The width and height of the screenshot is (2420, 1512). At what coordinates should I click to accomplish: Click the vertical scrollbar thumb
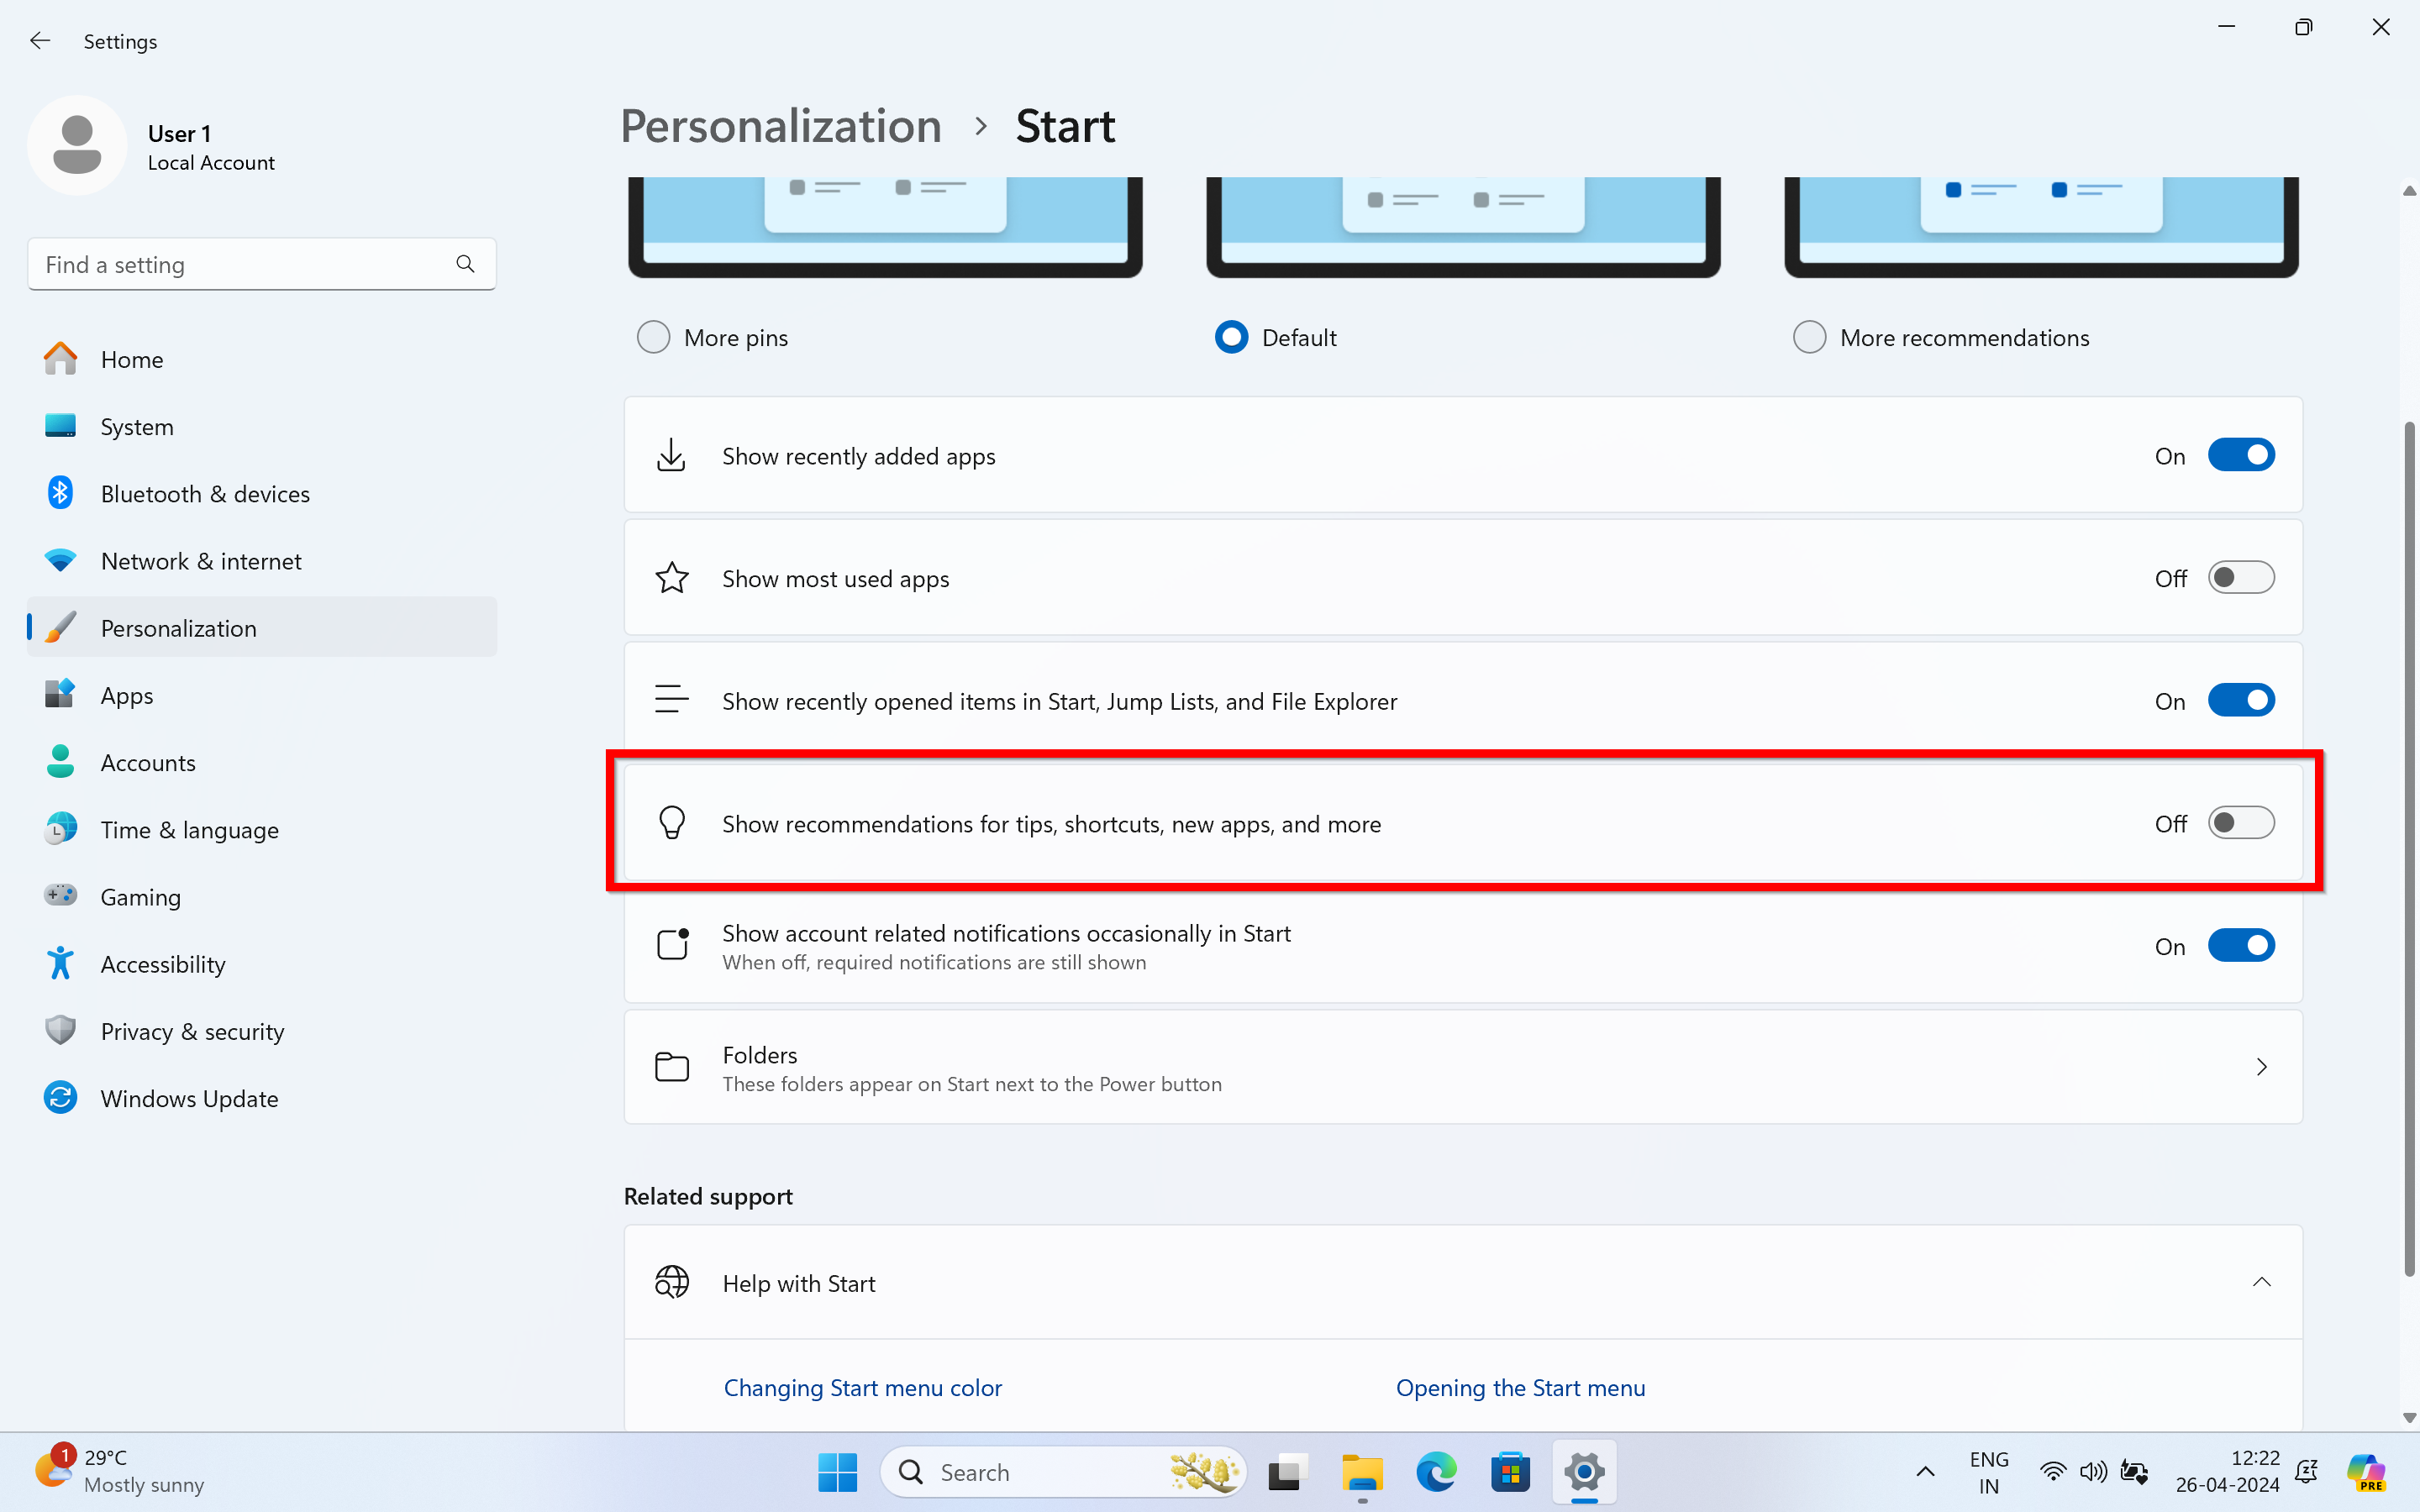point(2408,850)
